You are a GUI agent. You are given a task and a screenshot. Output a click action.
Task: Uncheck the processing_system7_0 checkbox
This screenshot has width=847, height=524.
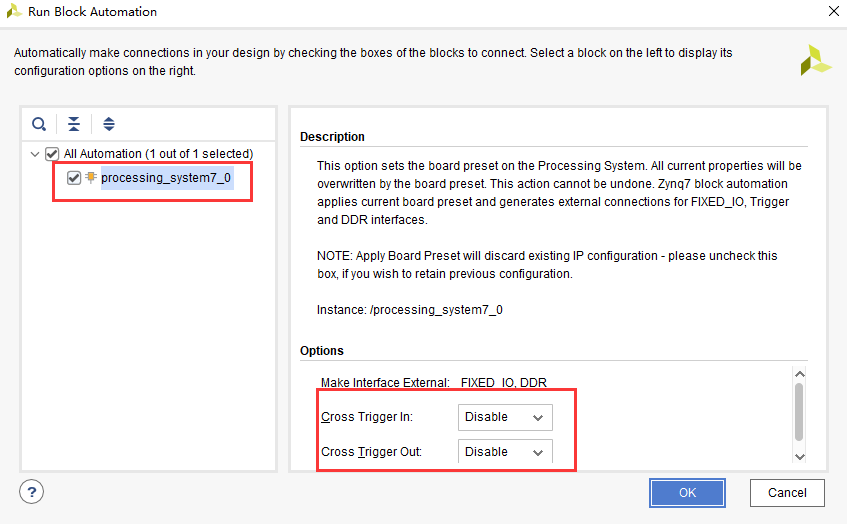pyautogui.click(x=74, y=178)
